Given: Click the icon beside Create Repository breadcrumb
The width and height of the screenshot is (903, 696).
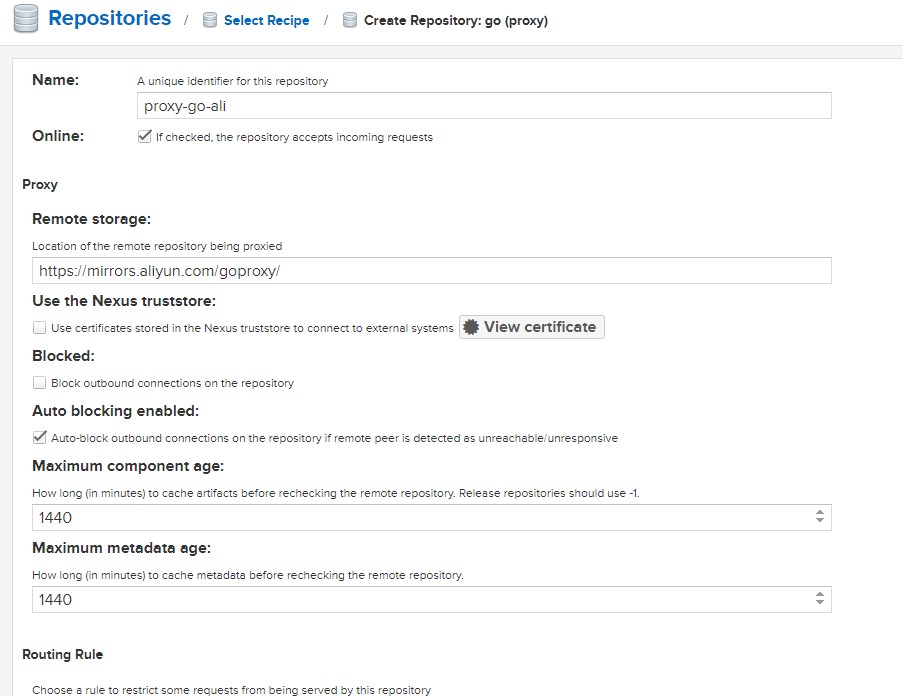Looking at the screenshot, I should [350, 20].
